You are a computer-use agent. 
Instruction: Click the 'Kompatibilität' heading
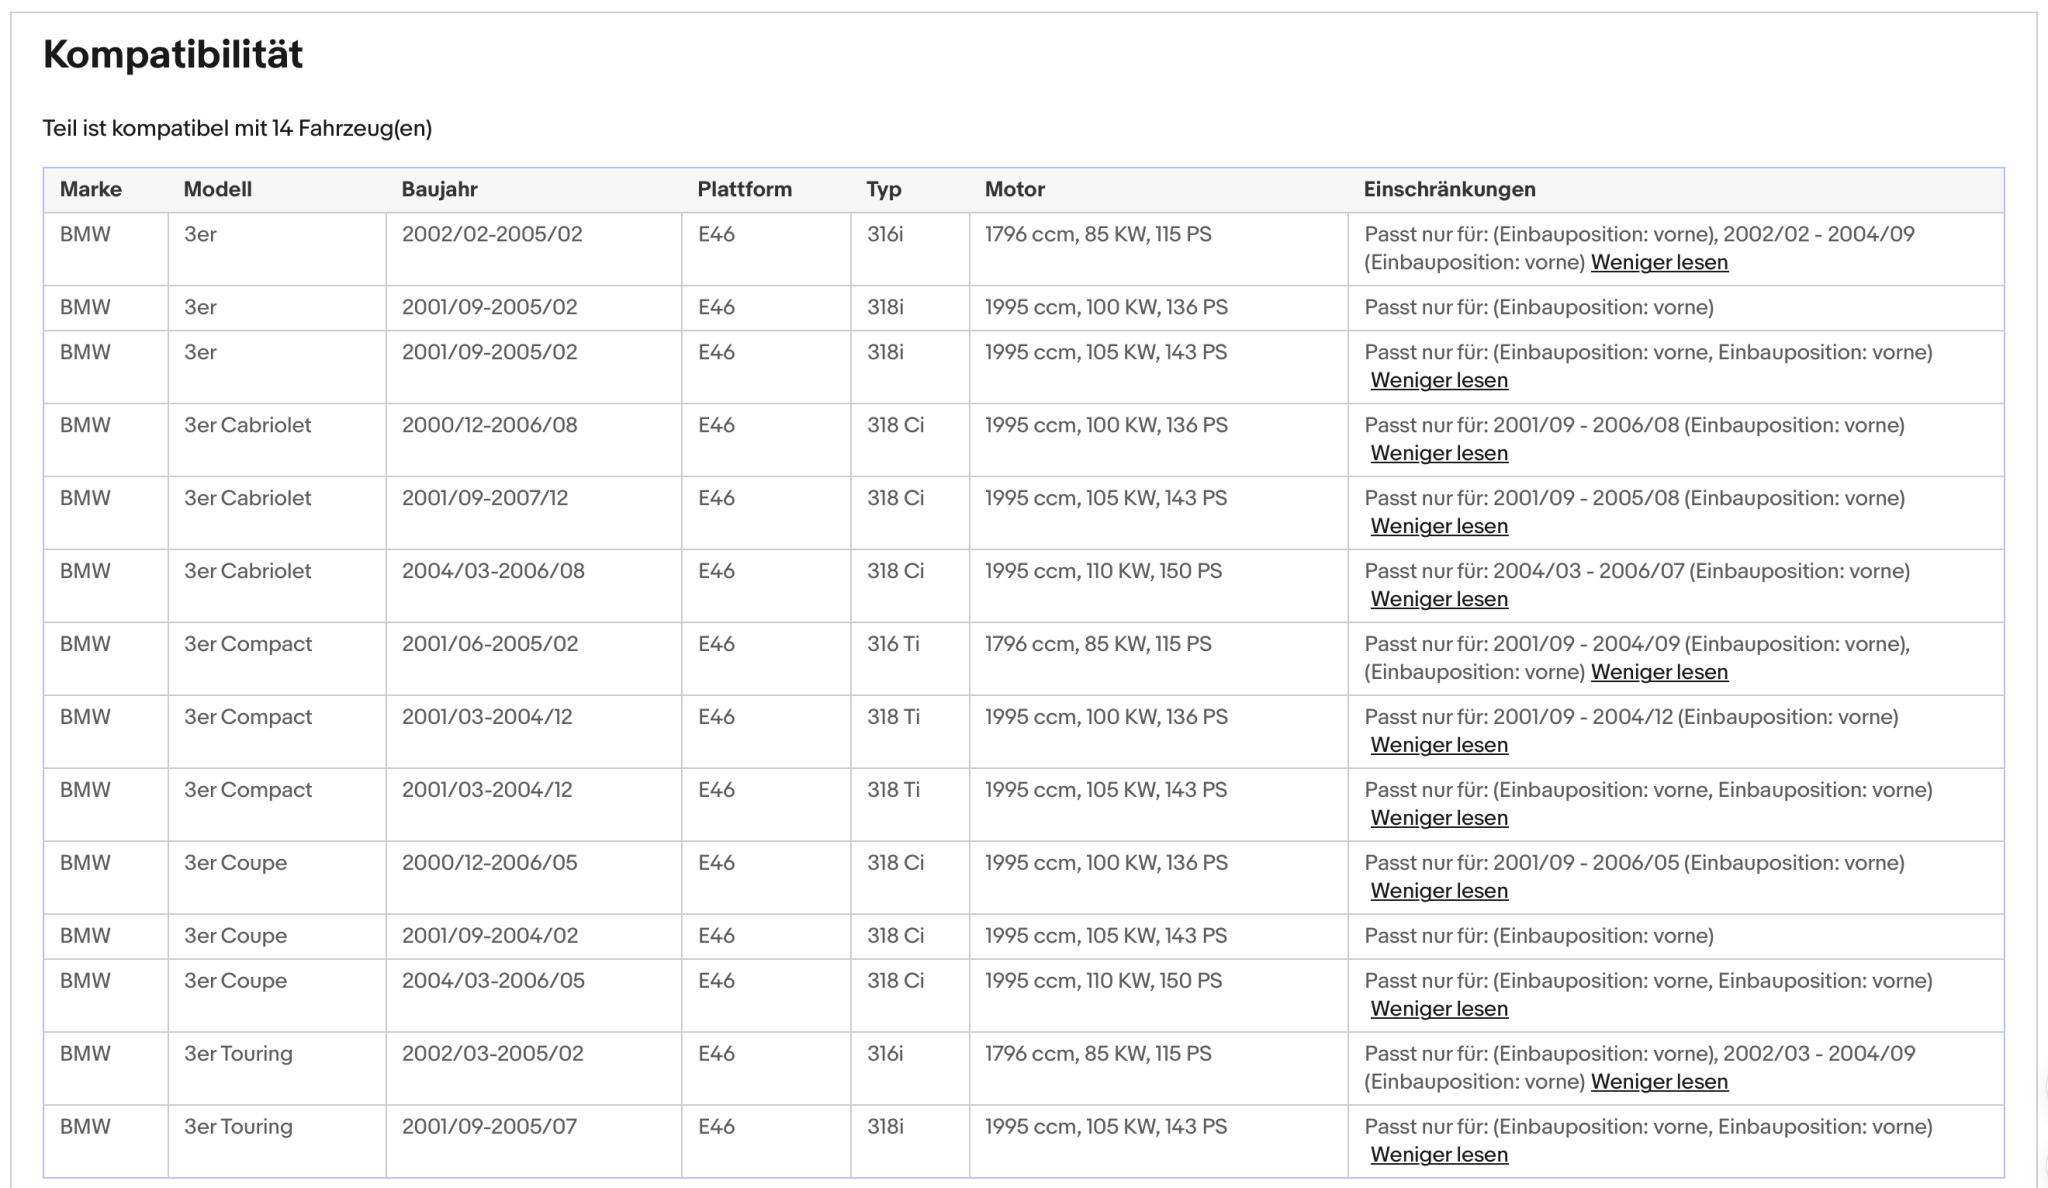pyautogui.click(x=173, y=54)
